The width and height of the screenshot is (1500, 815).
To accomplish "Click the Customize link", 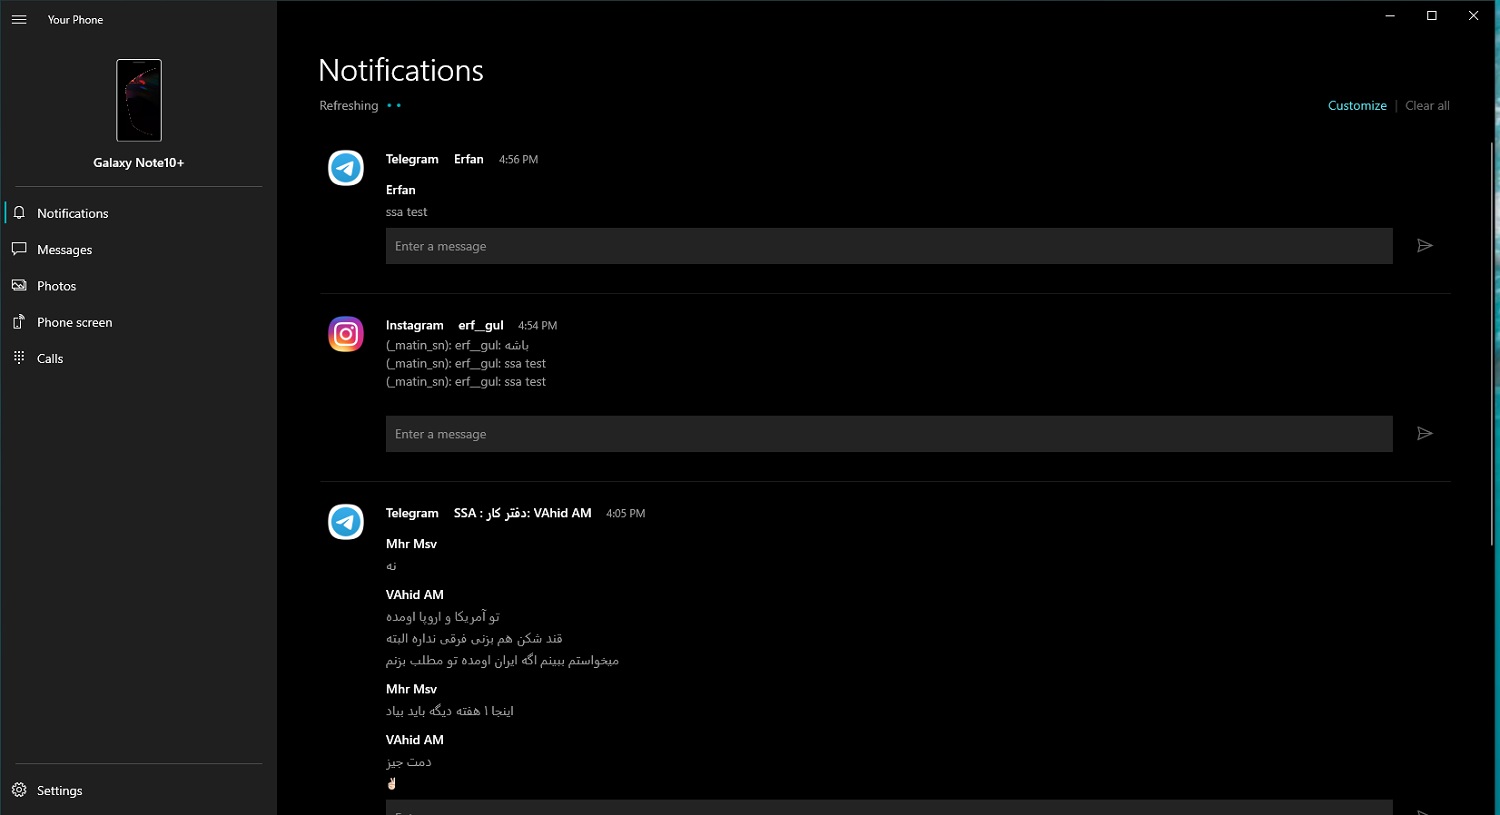I will coord(1357,105).
